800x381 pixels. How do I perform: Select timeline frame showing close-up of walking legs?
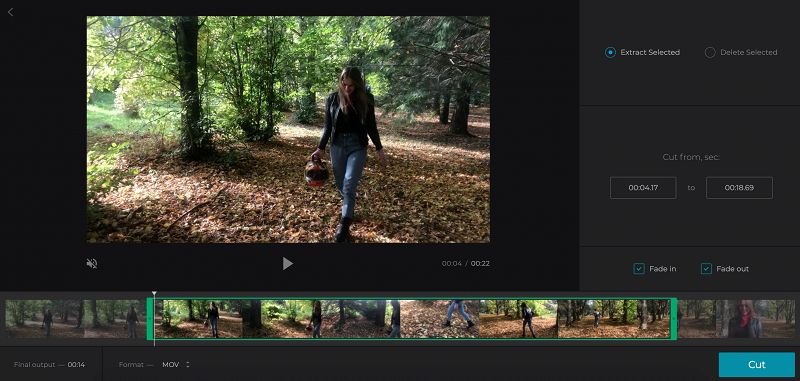440,319
